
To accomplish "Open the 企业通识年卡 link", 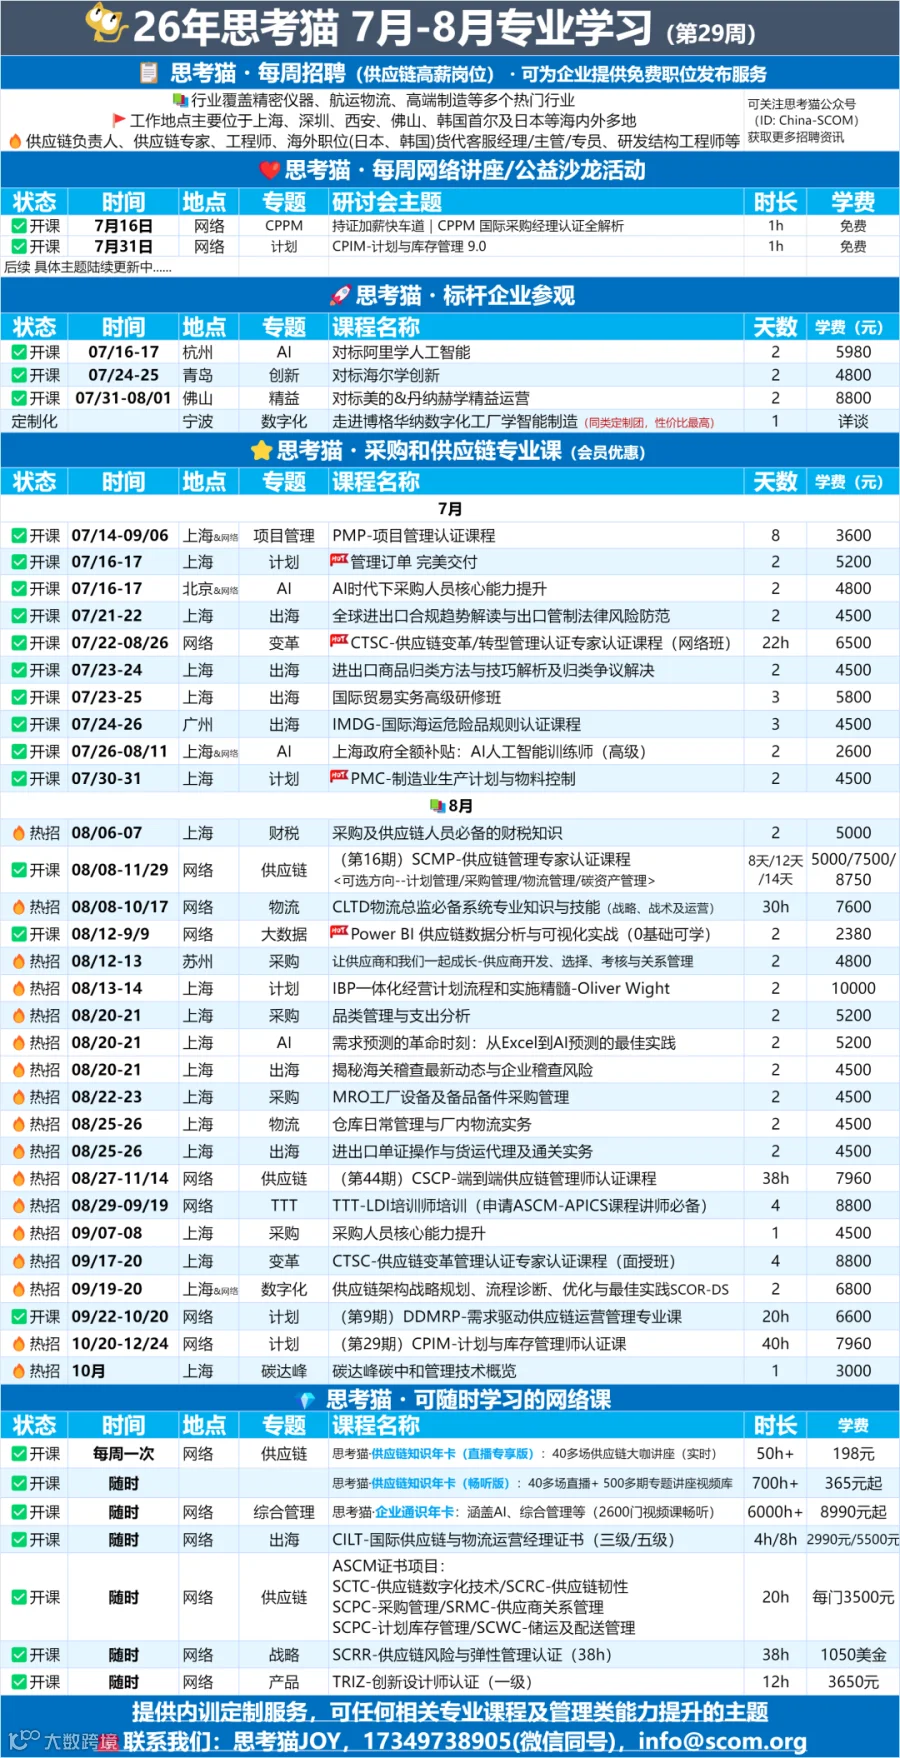I will coord(417,1512).
